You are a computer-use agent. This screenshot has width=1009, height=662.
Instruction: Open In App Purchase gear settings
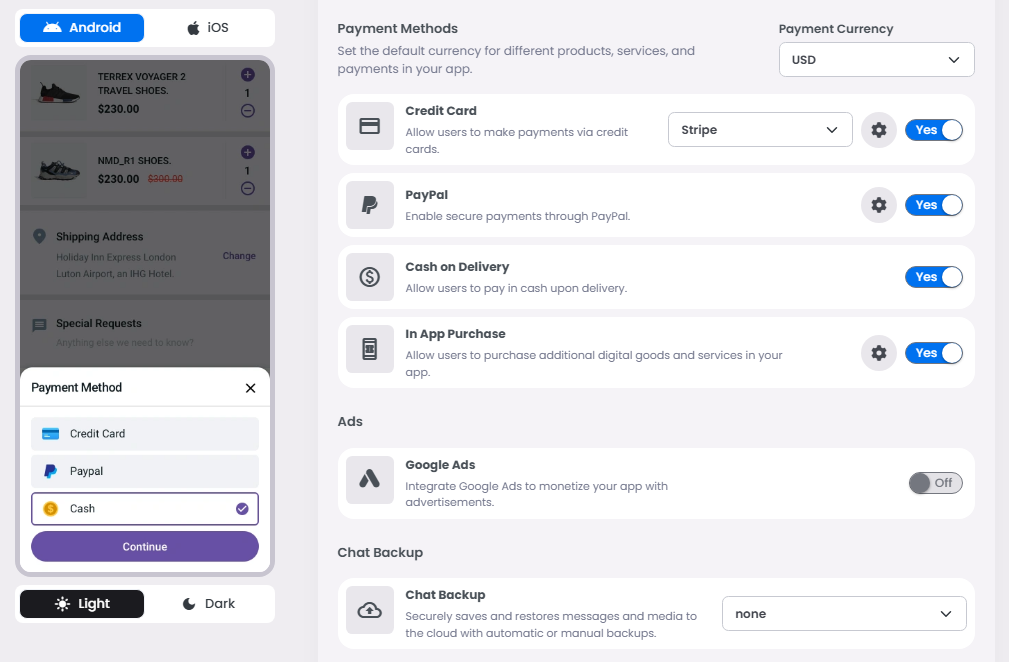(x=878, y=353)
